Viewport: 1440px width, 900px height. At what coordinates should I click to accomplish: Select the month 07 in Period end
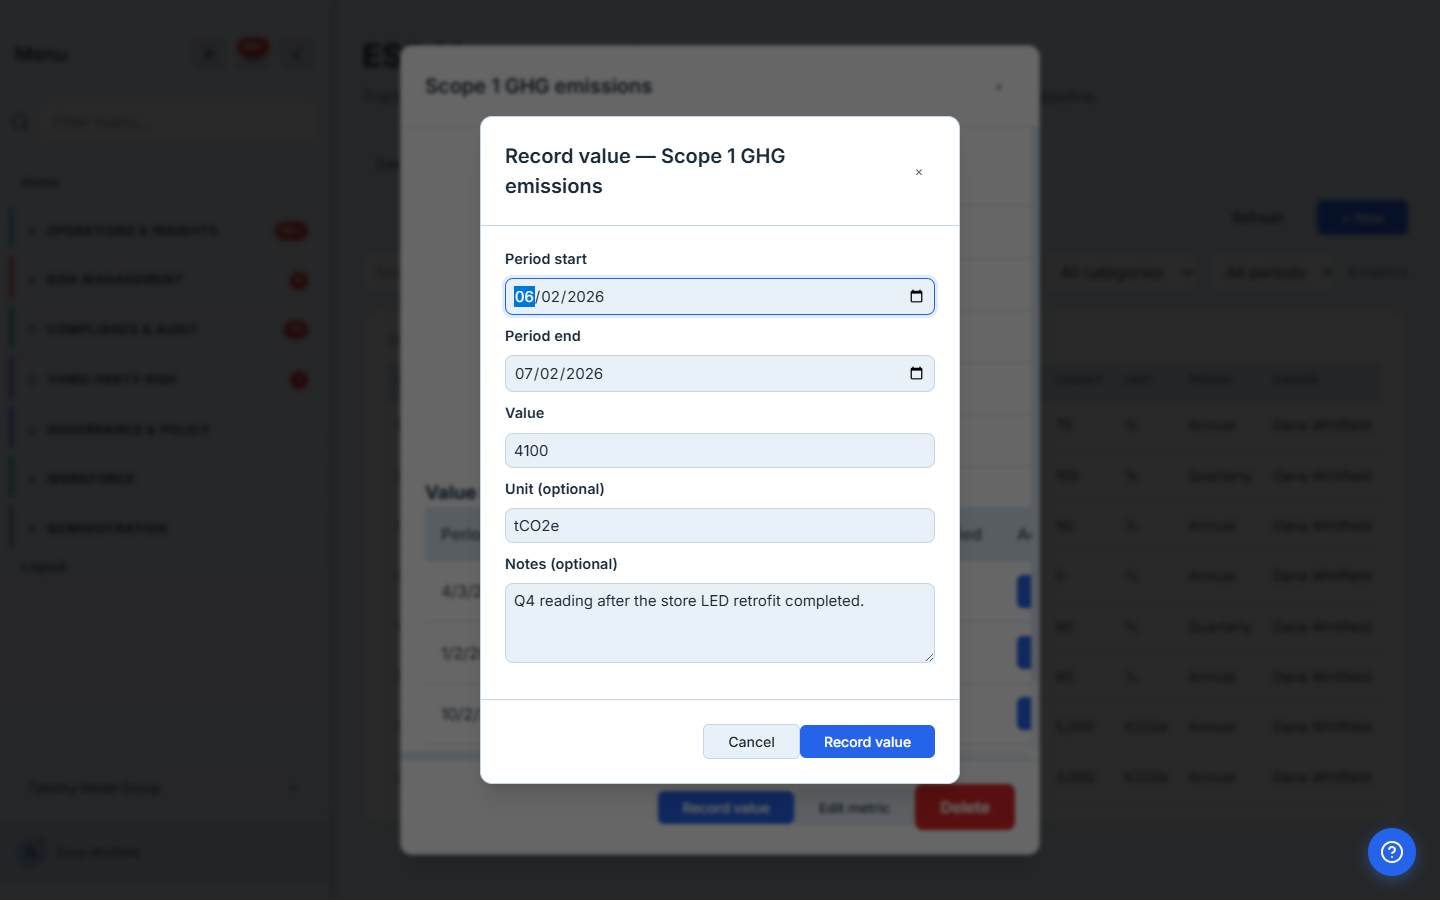pyautogui.click(x=525, y=374)
